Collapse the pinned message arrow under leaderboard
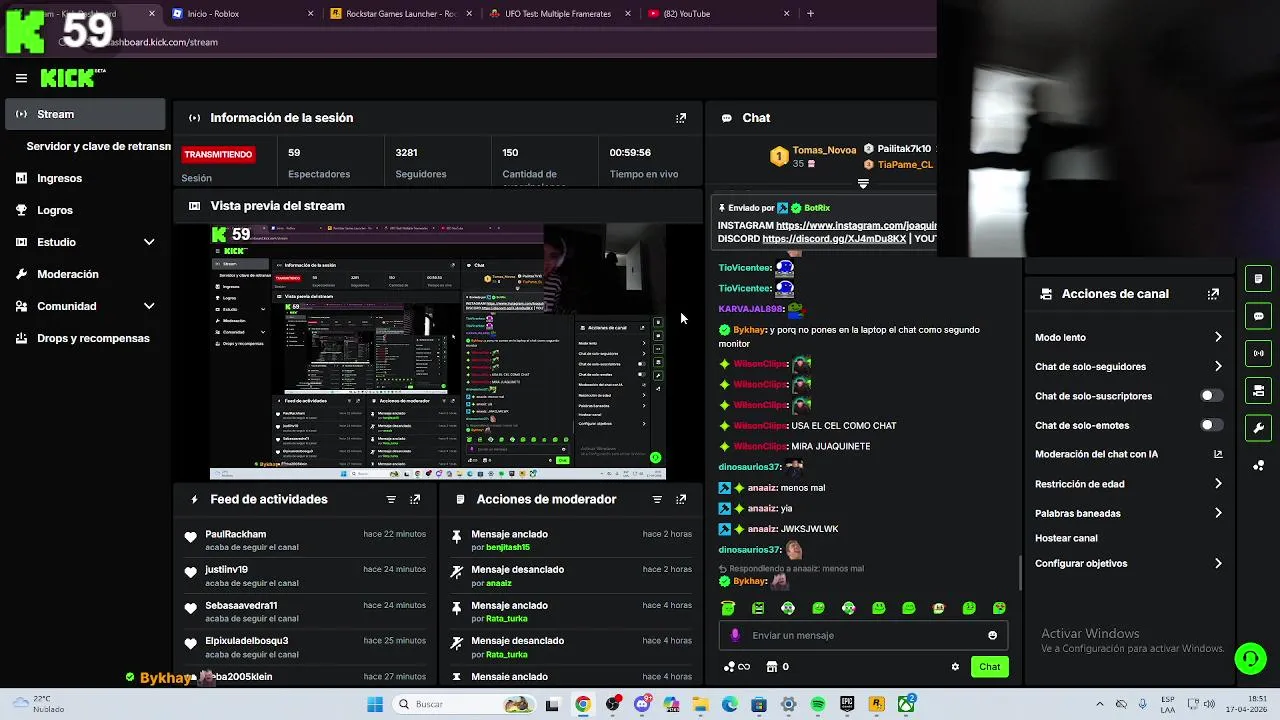The height and width of the screenshot is (720, 1280). [863, 184]
